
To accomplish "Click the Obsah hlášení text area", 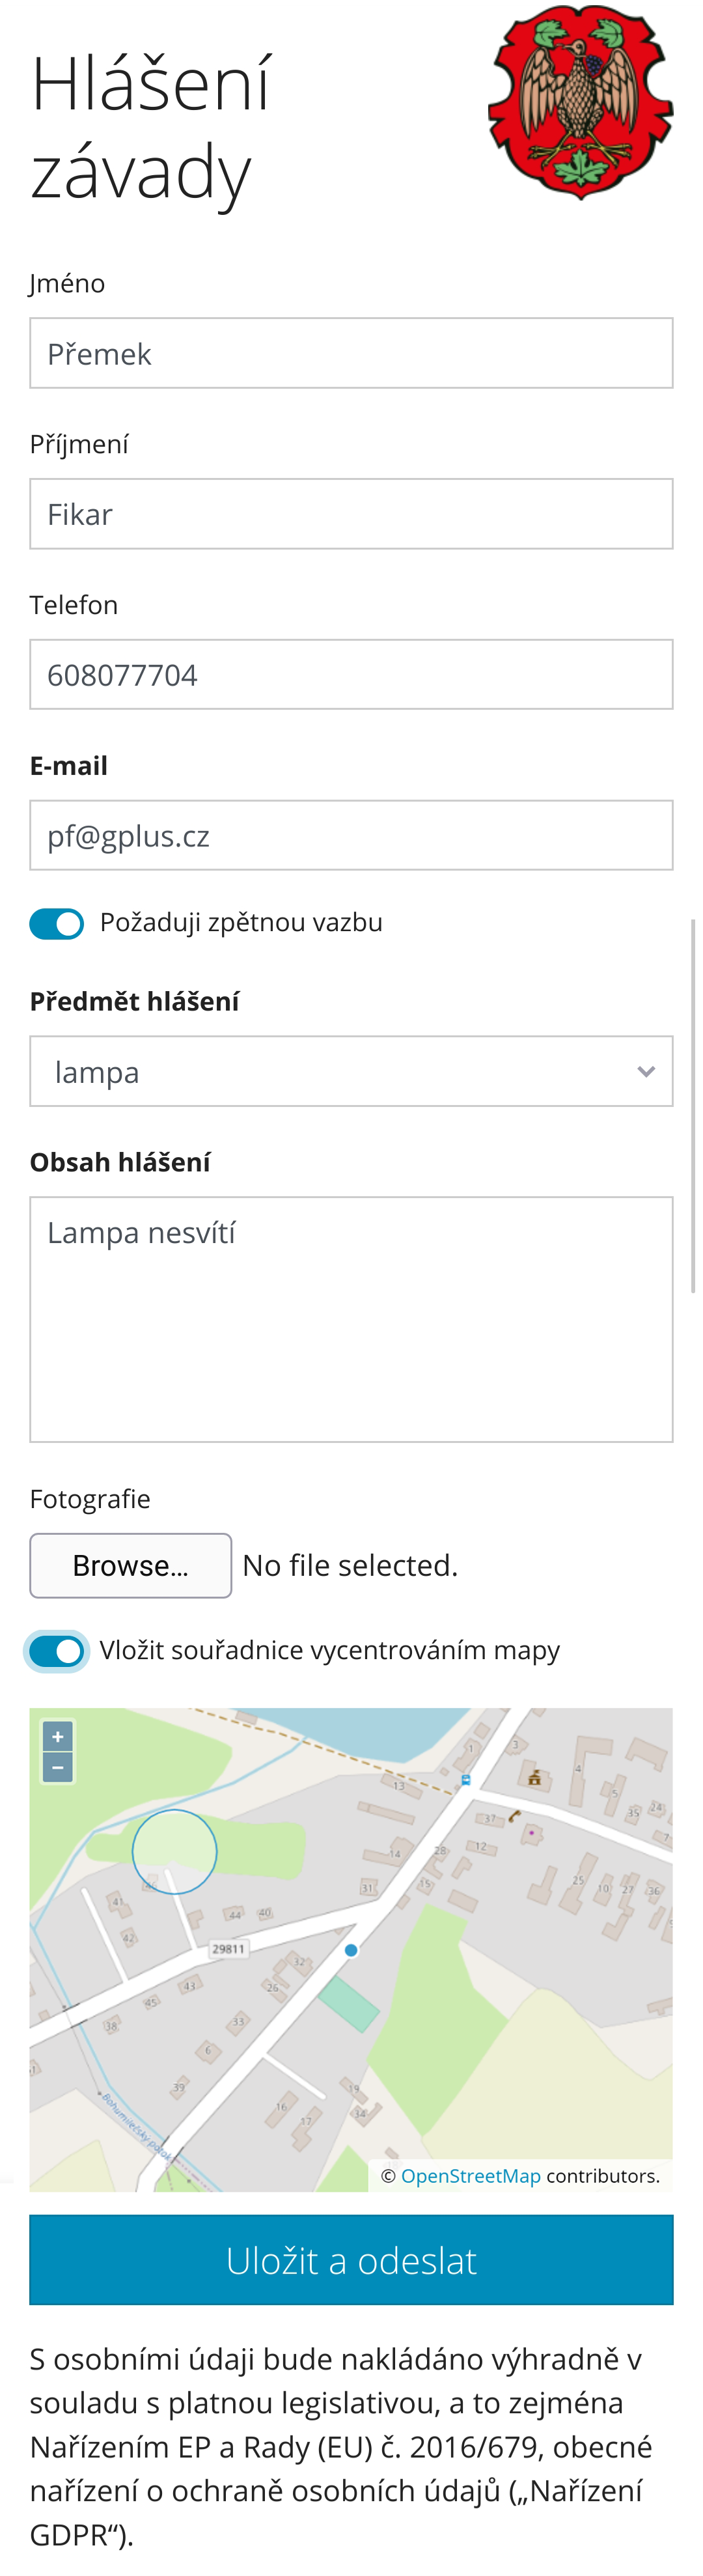I will pyautogui.click(x=351, y=1319).
